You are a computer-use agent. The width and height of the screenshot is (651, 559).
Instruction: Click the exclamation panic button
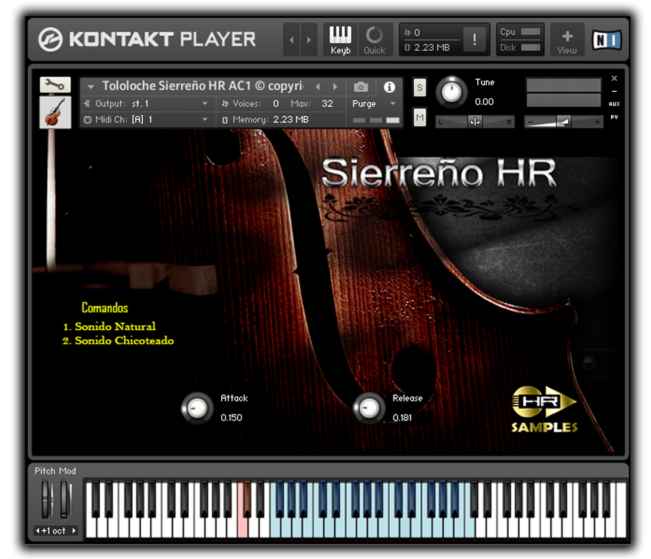(474, 39)
